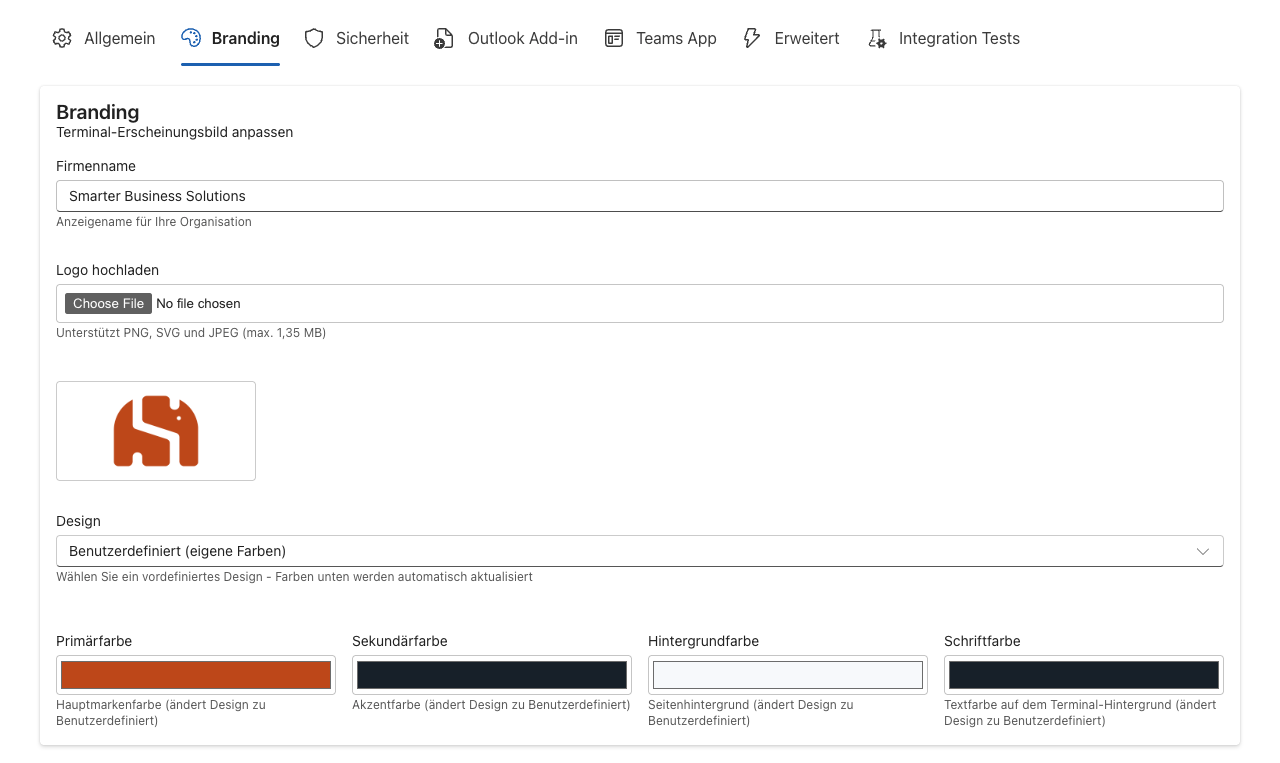Click the "Anzeigename für Ihre Organisation" hint
Image resolution: width=1280 pixels, height=763 pixels.
click(x=154, y=222)
